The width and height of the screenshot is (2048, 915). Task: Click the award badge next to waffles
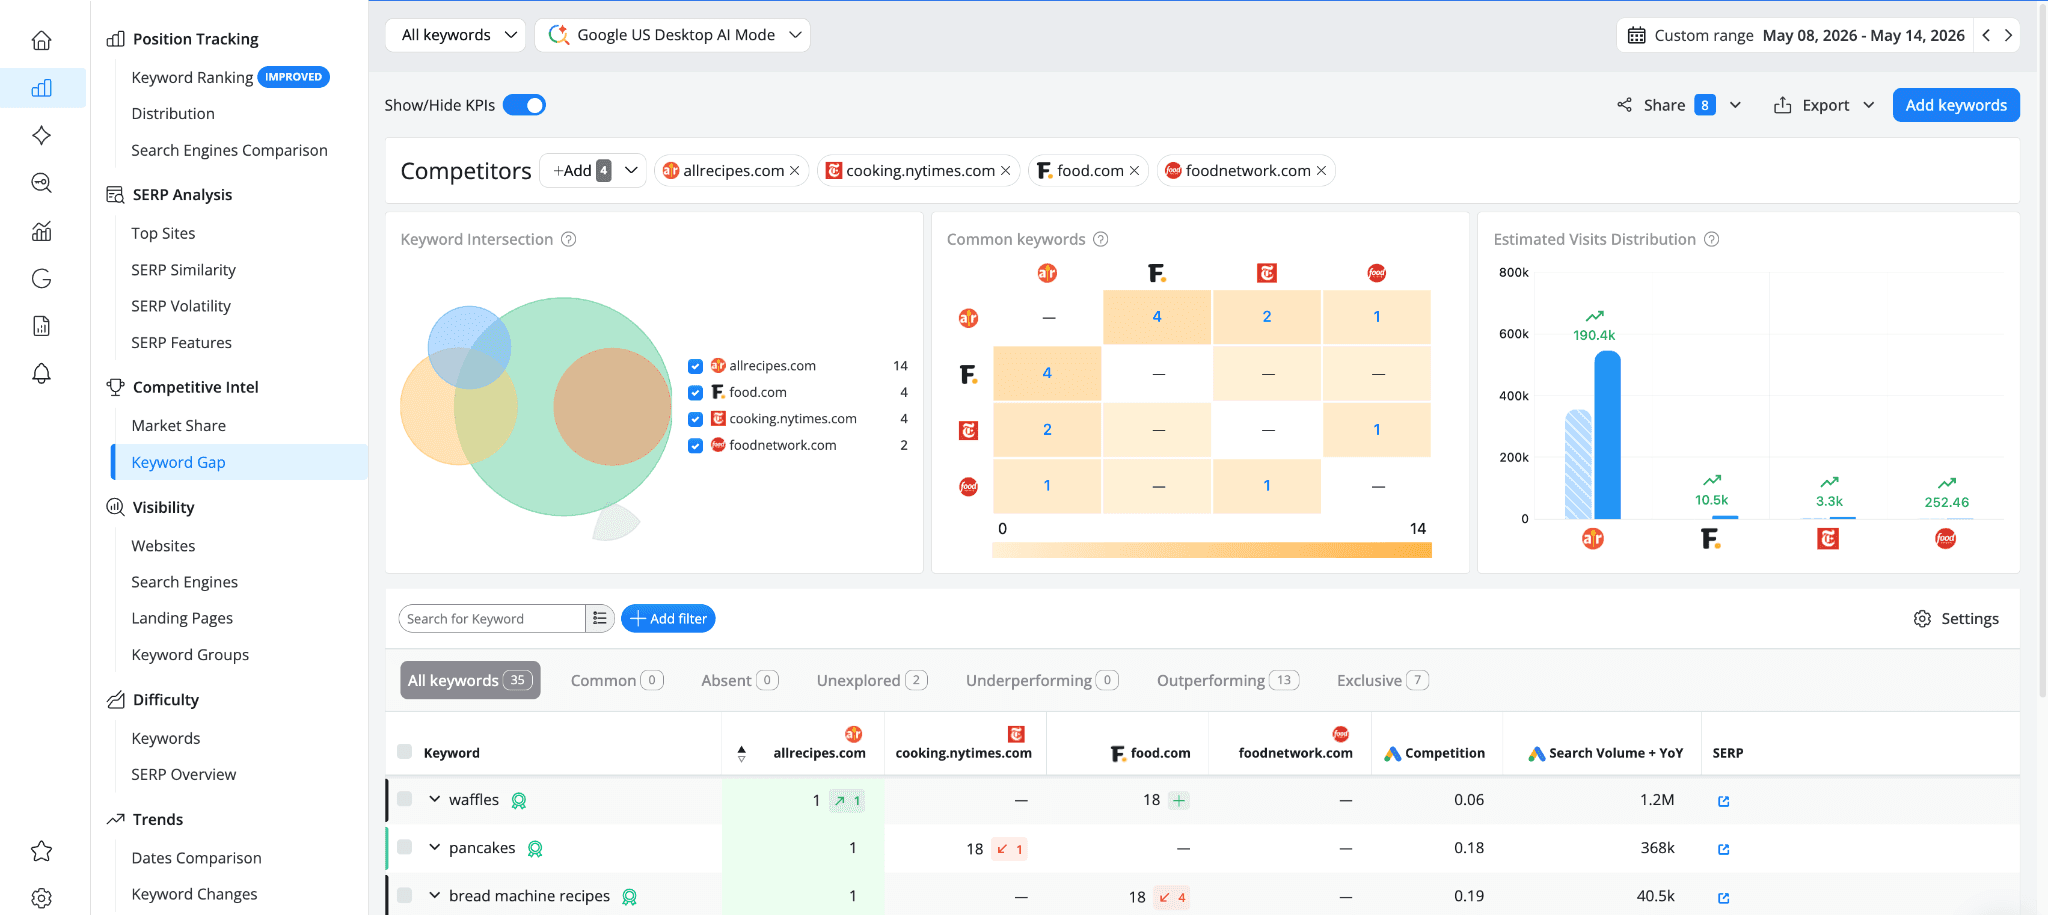tap(519, 801)
